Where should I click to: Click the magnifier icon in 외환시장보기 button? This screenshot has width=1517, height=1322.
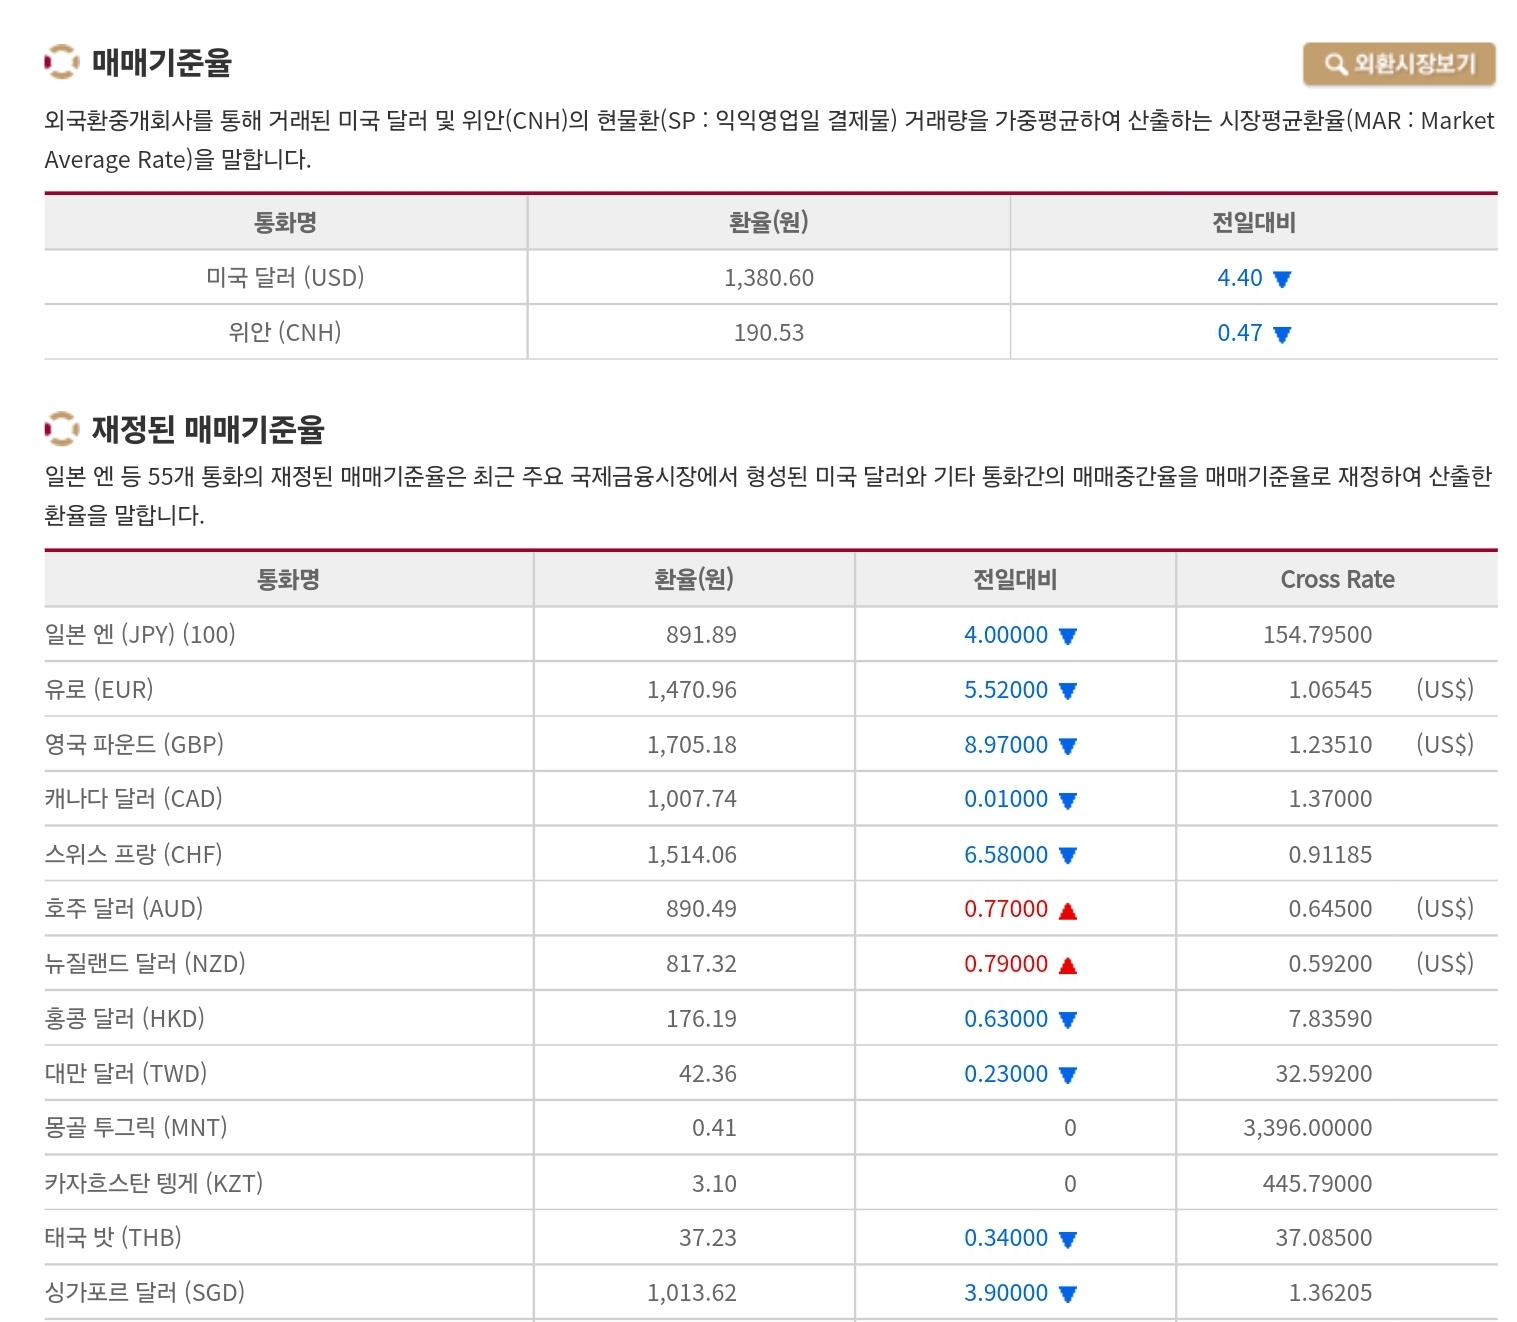point(1335,64)
